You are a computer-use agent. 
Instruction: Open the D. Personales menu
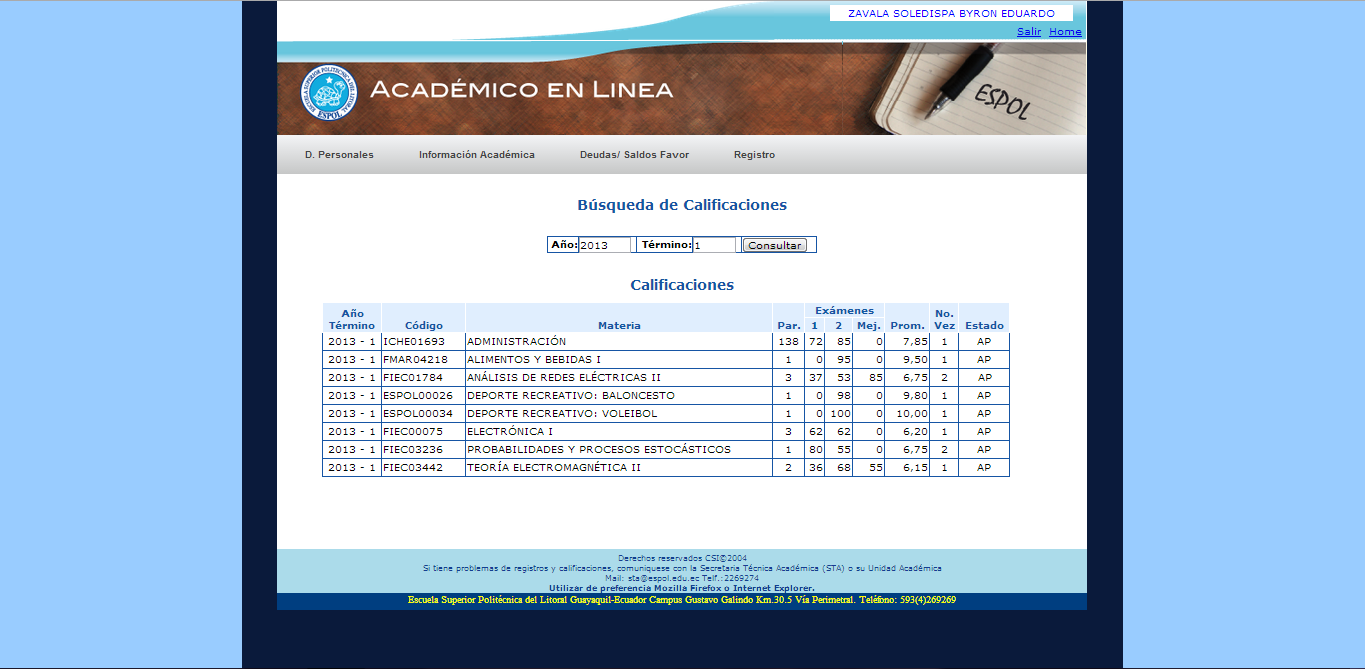coord(339,155)
